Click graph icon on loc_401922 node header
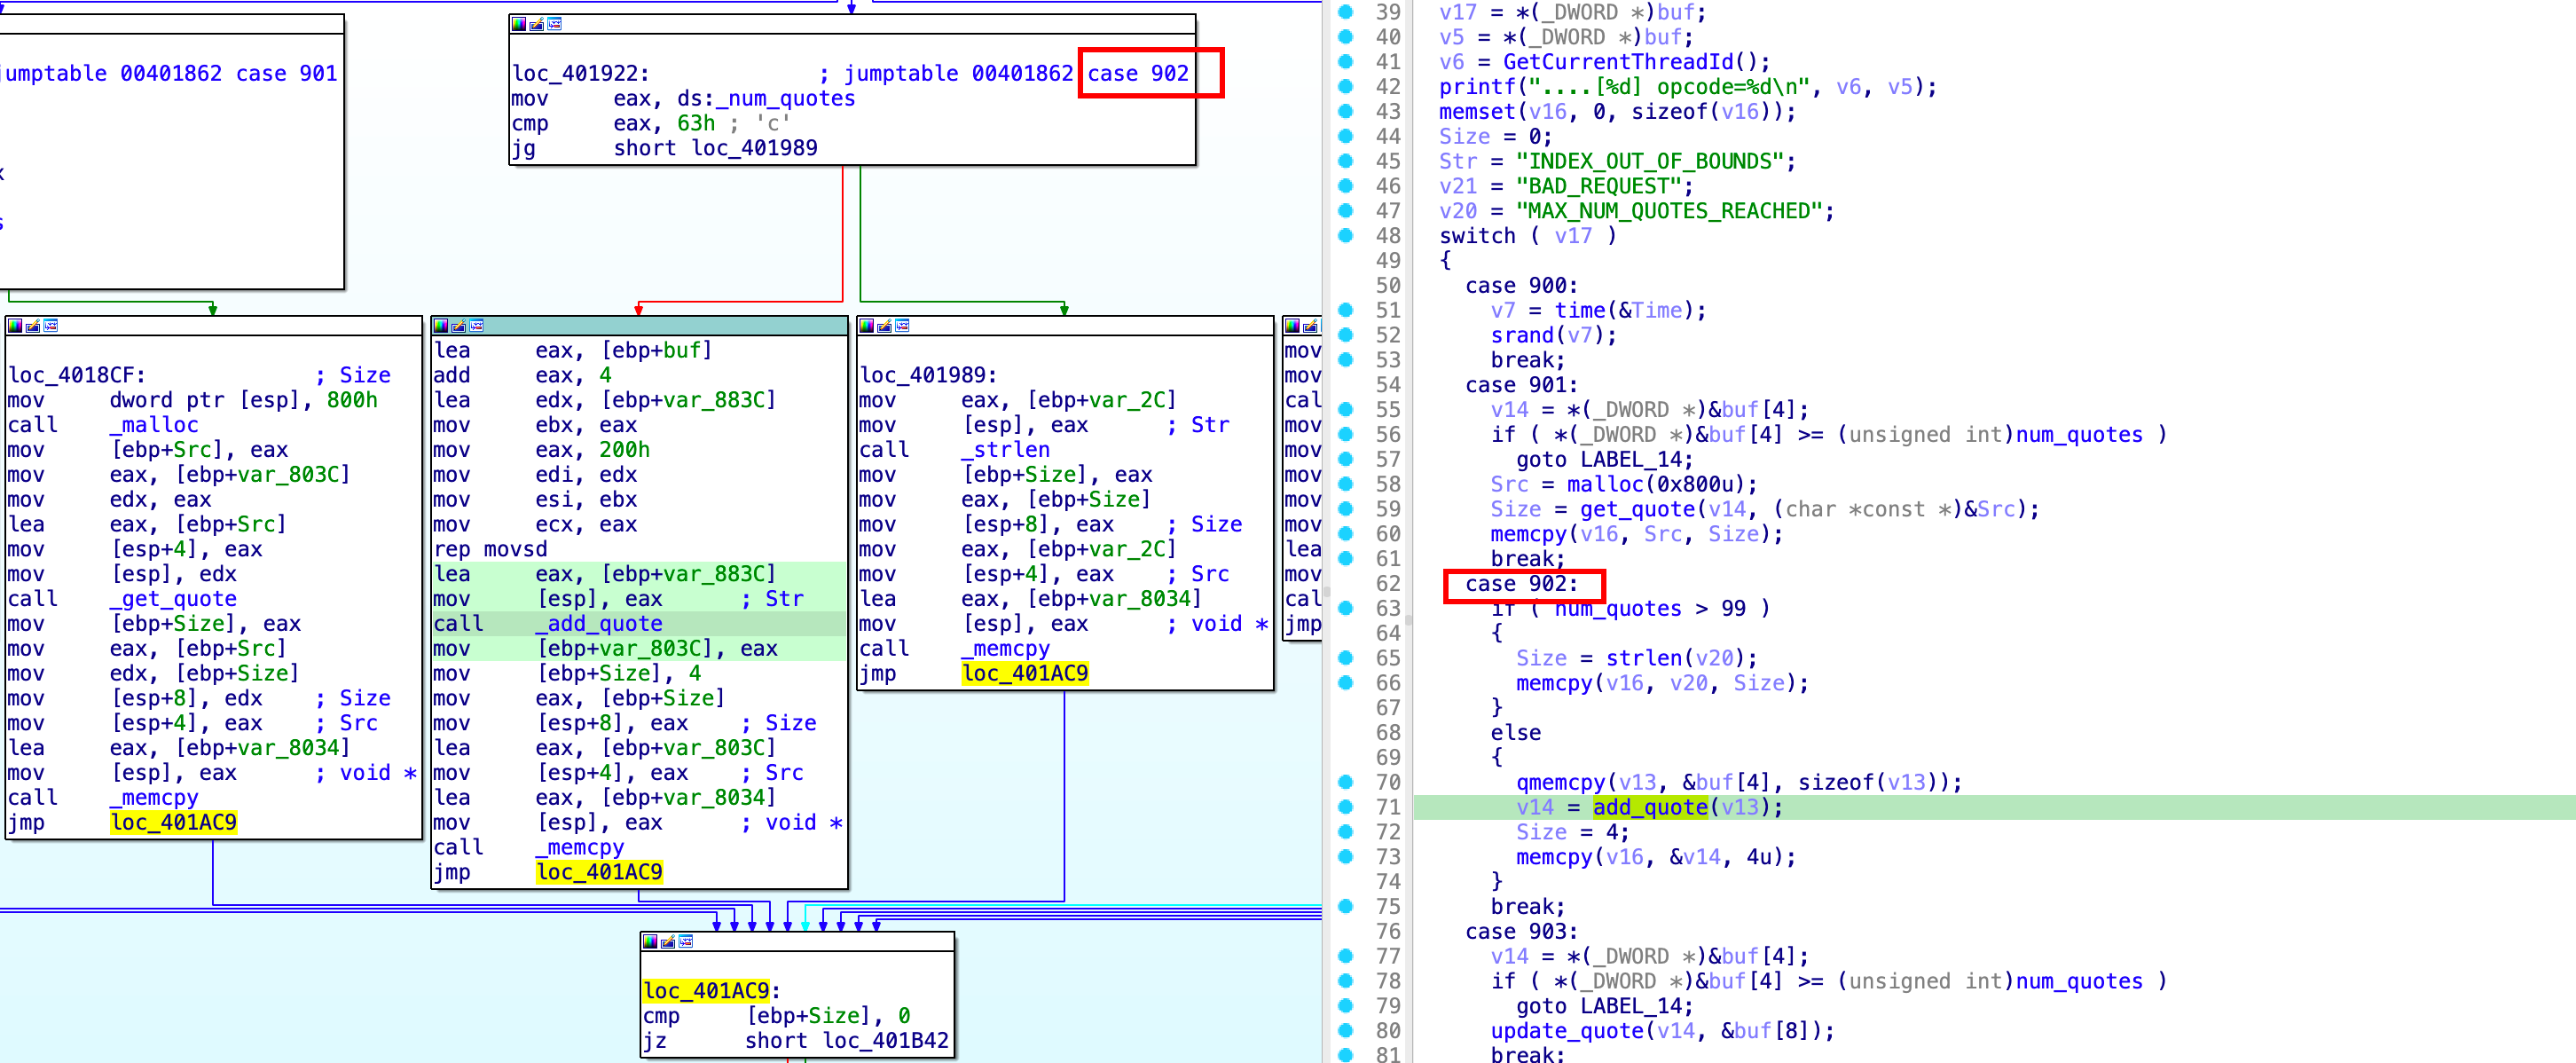The height and width of the screenshot is (1063, 2576). pyautogui.click(x=554, y=24)
